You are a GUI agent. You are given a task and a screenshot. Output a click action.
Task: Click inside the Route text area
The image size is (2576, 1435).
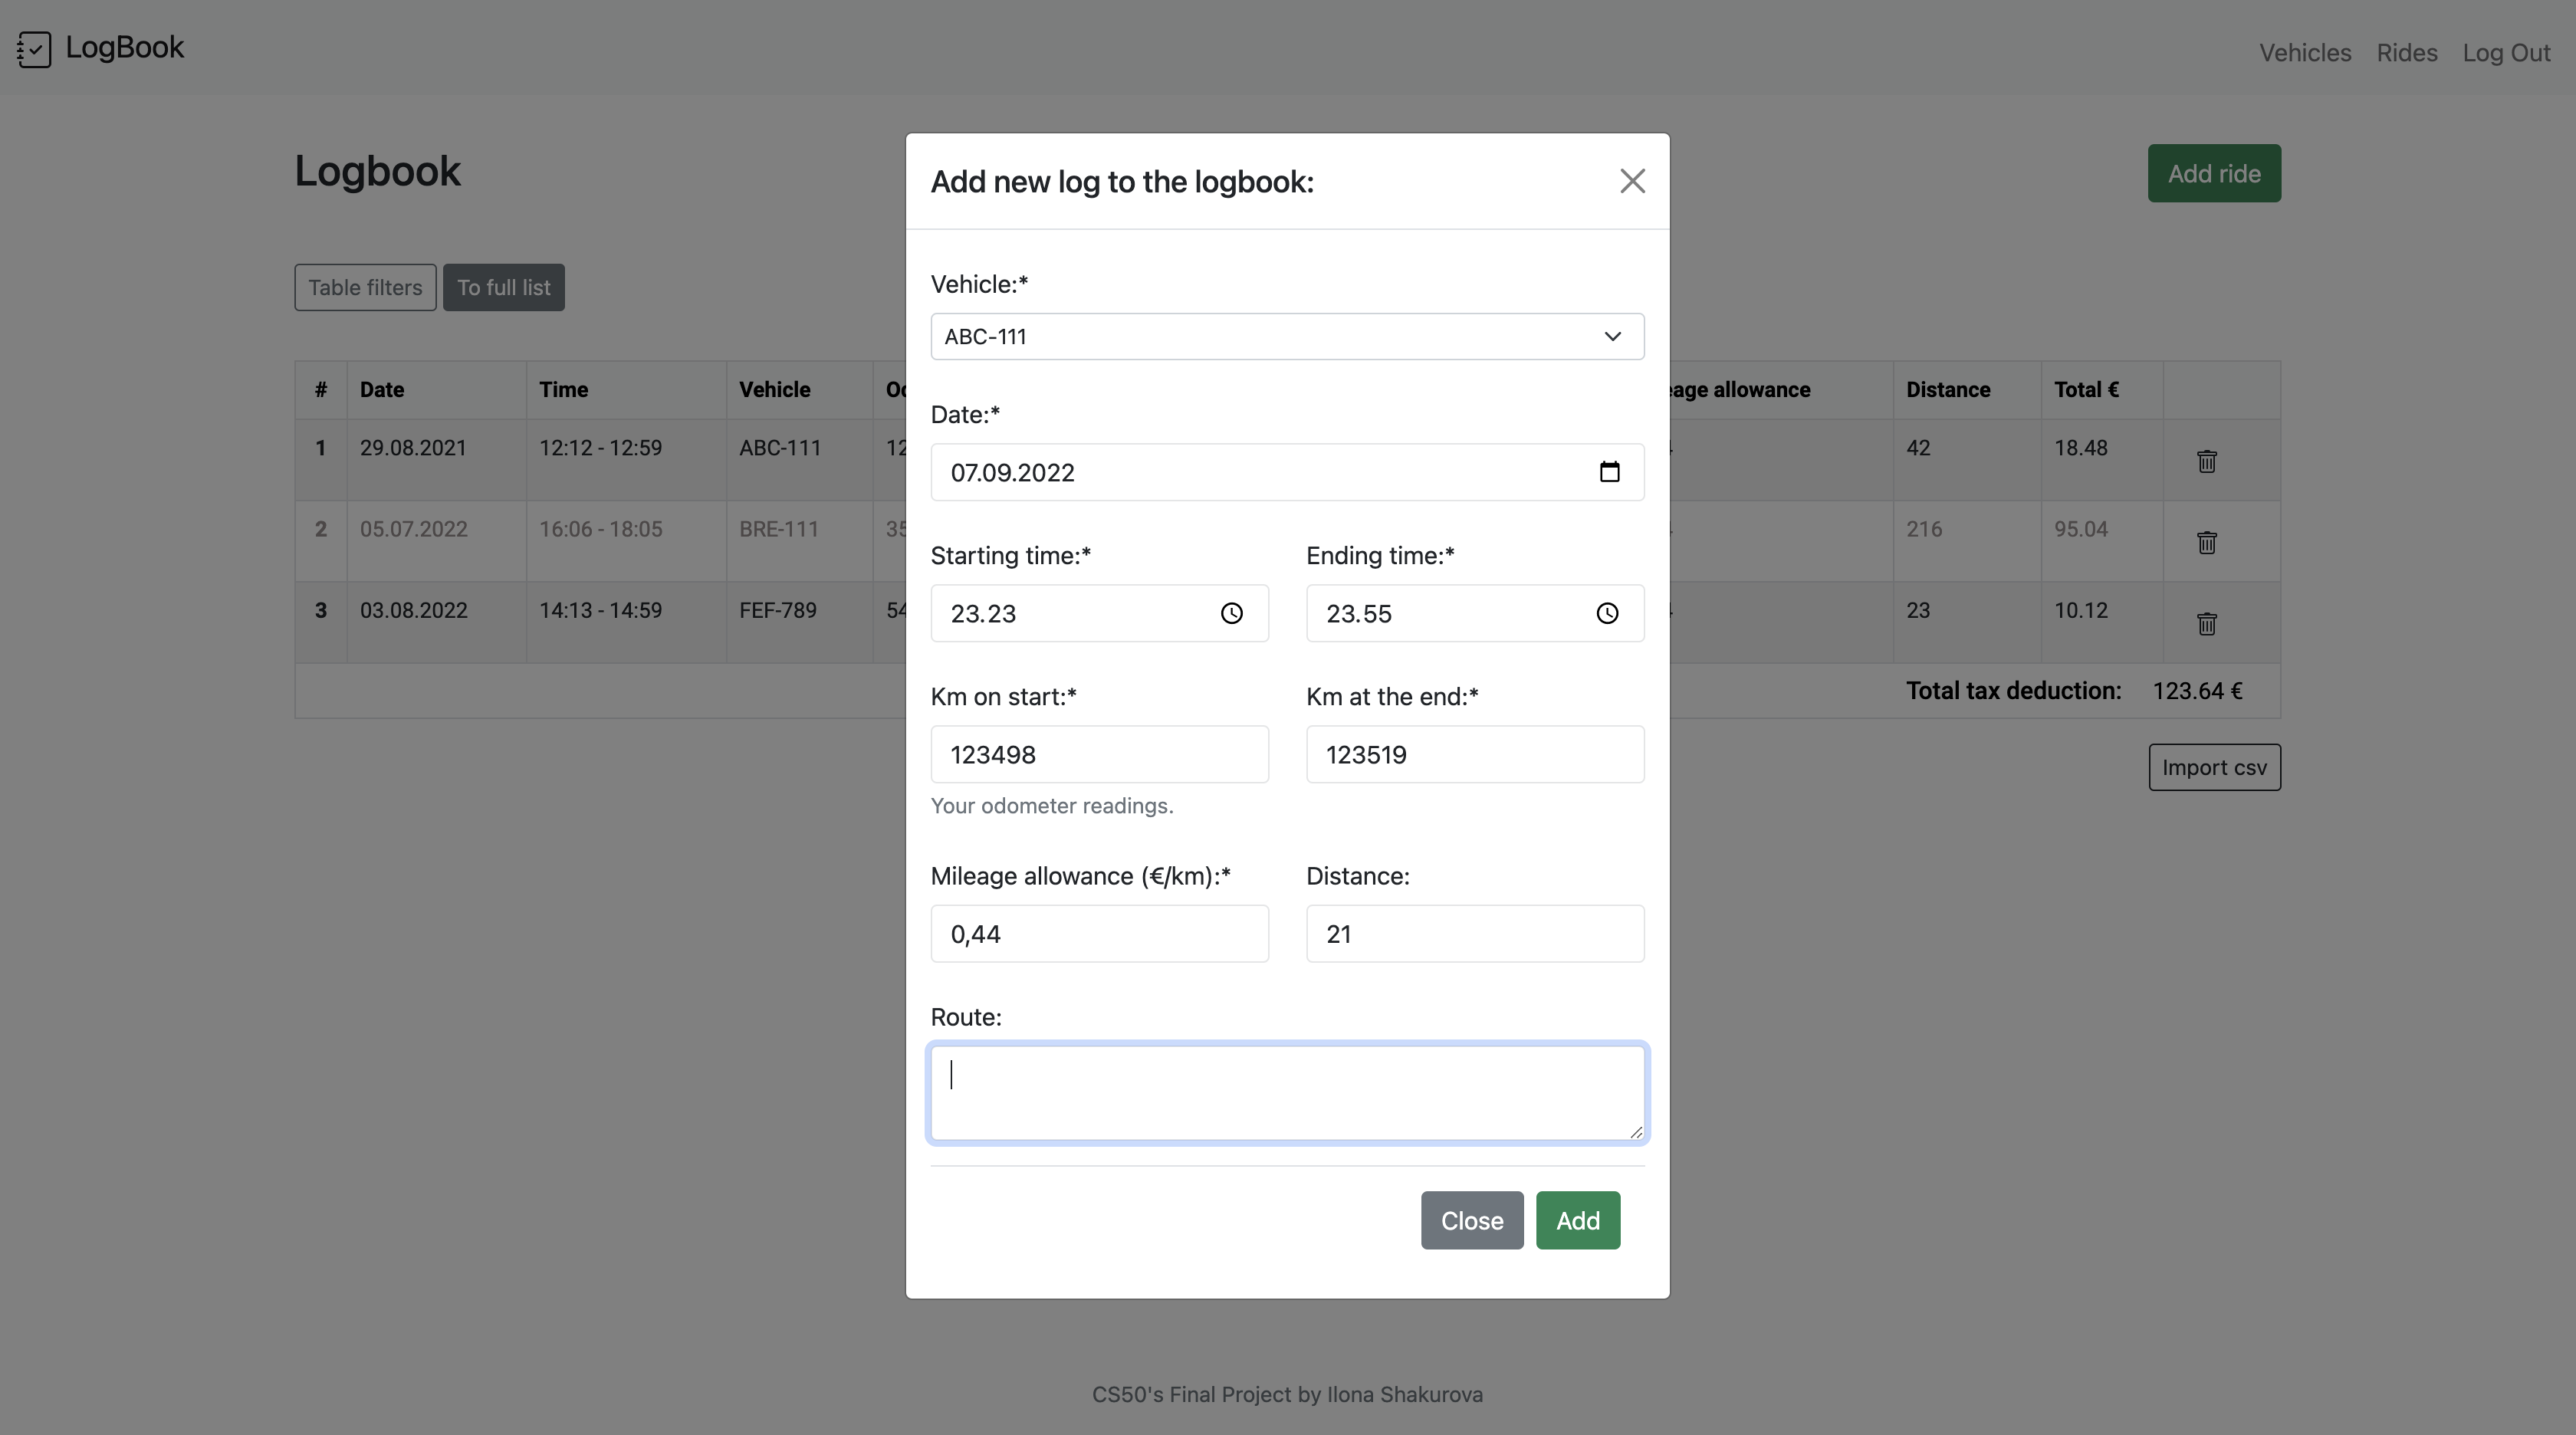pyautogui.click(x=1286, y=1092)
